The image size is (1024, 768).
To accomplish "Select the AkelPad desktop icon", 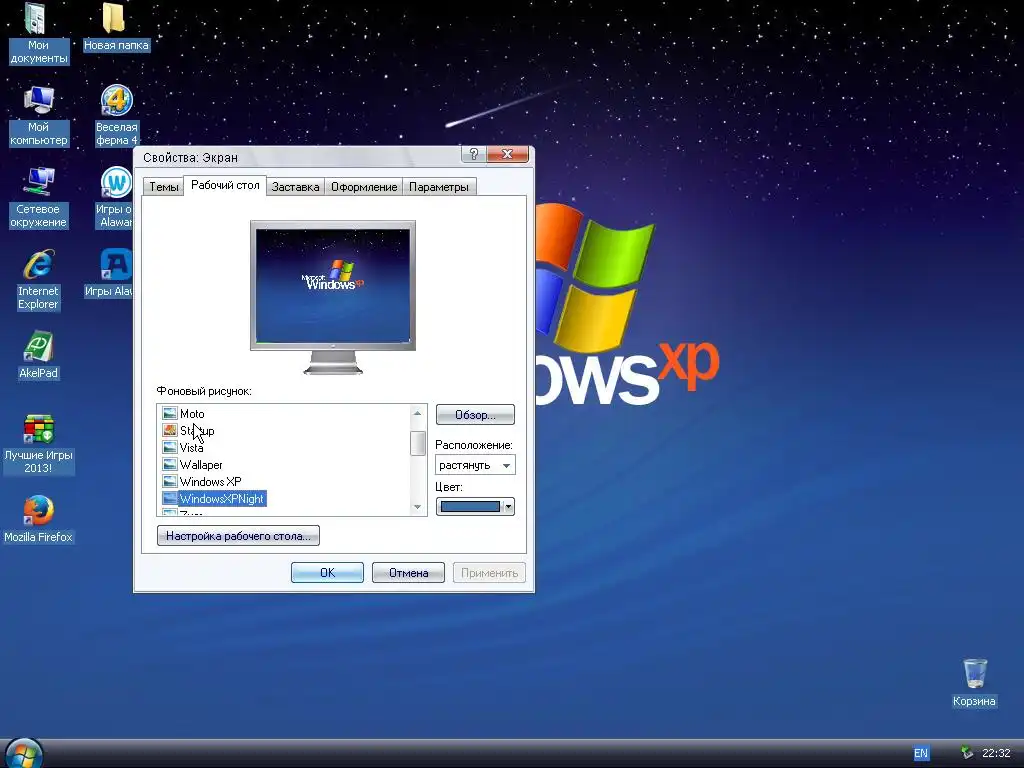I will tap(38, 355).
